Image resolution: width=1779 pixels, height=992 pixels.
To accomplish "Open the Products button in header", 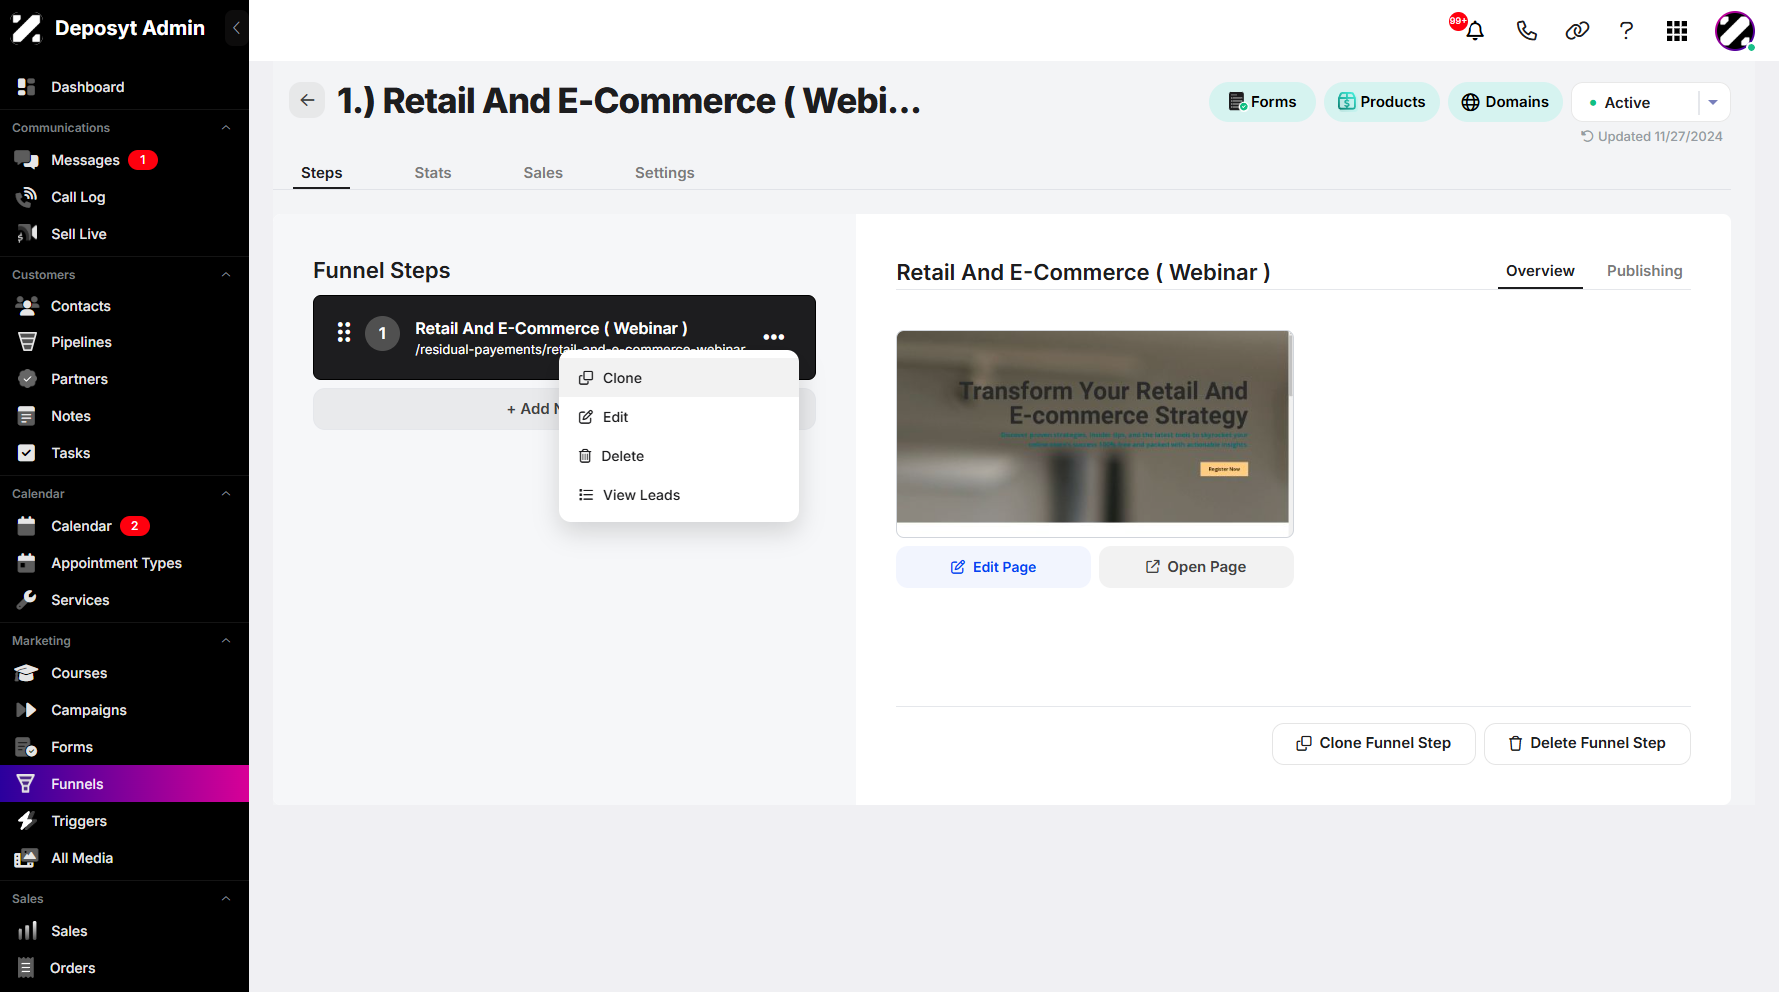I will (1382, 102).
